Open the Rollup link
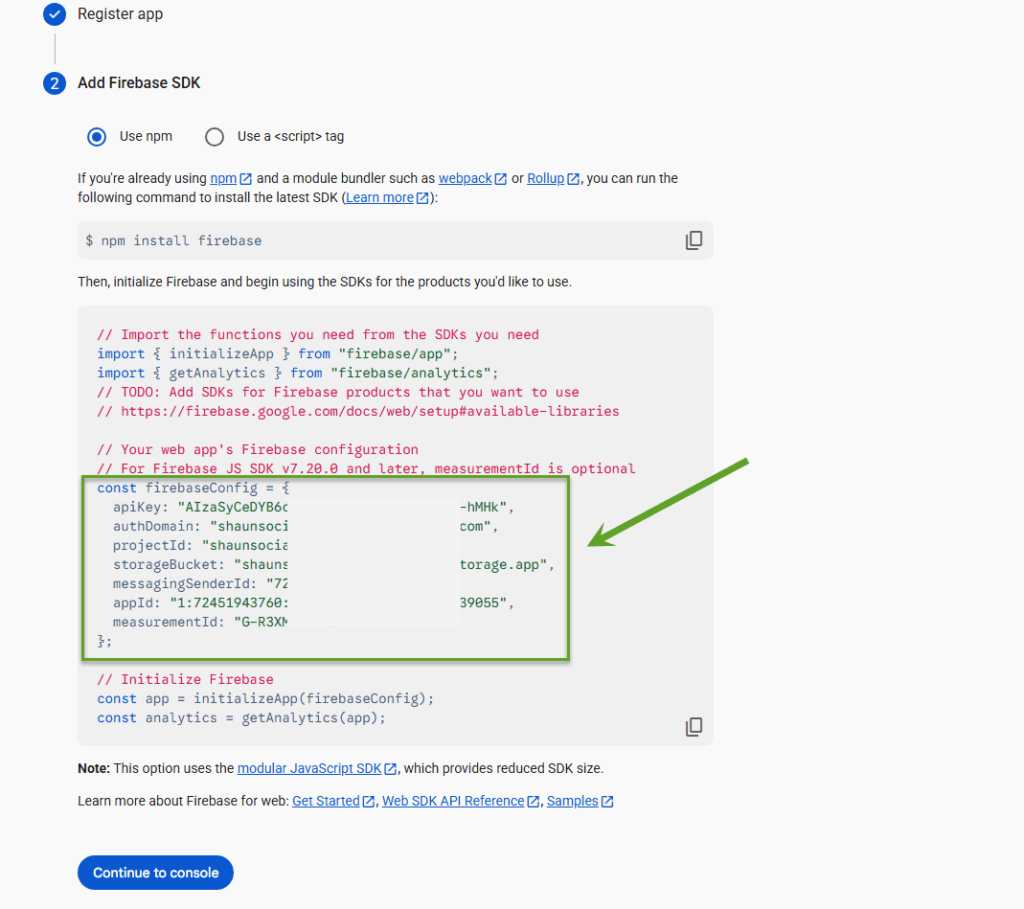Screen dimensions: 1024x909 [545, 179]
